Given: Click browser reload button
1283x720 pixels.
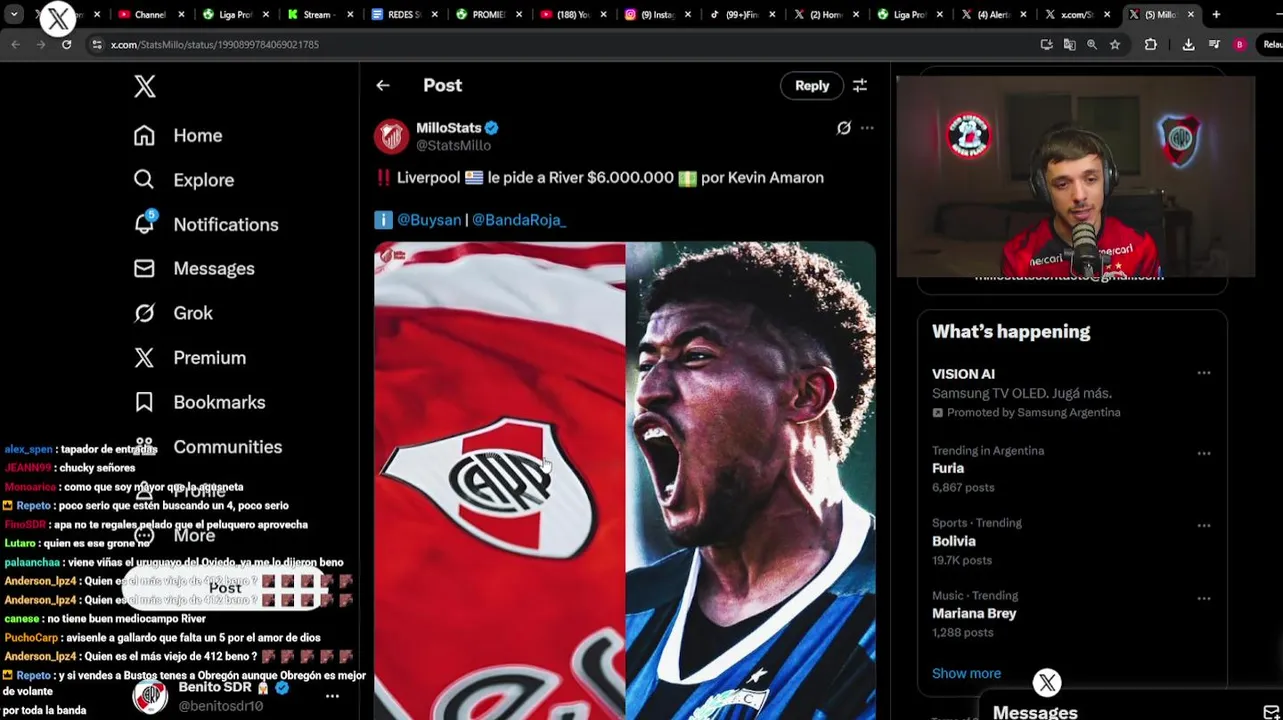Looking at the screenshot, I should click(66, 44).
